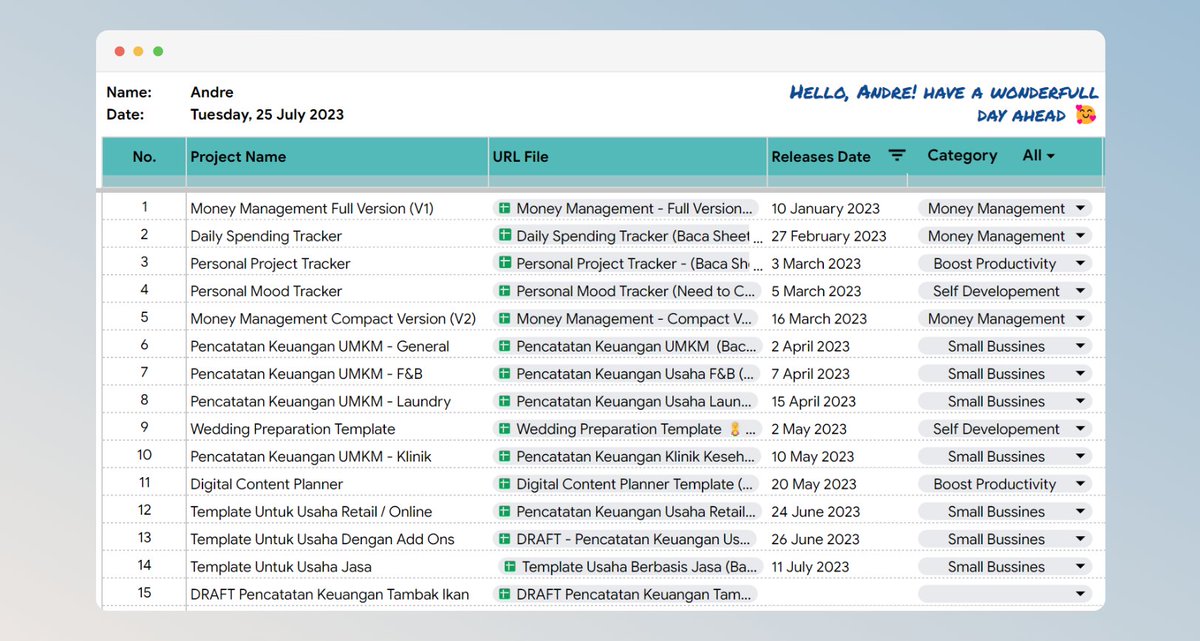This screenshot has width=1200, height=641.
Task: Open the Sheets icon for Digital Content Planner
Action: (x=503, y=484)
